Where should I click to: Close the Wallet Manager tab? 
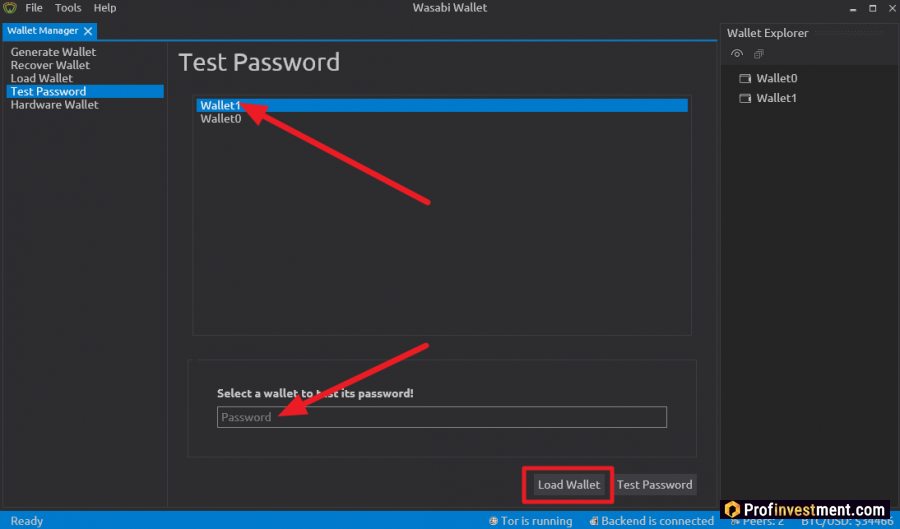coord(88,33)
